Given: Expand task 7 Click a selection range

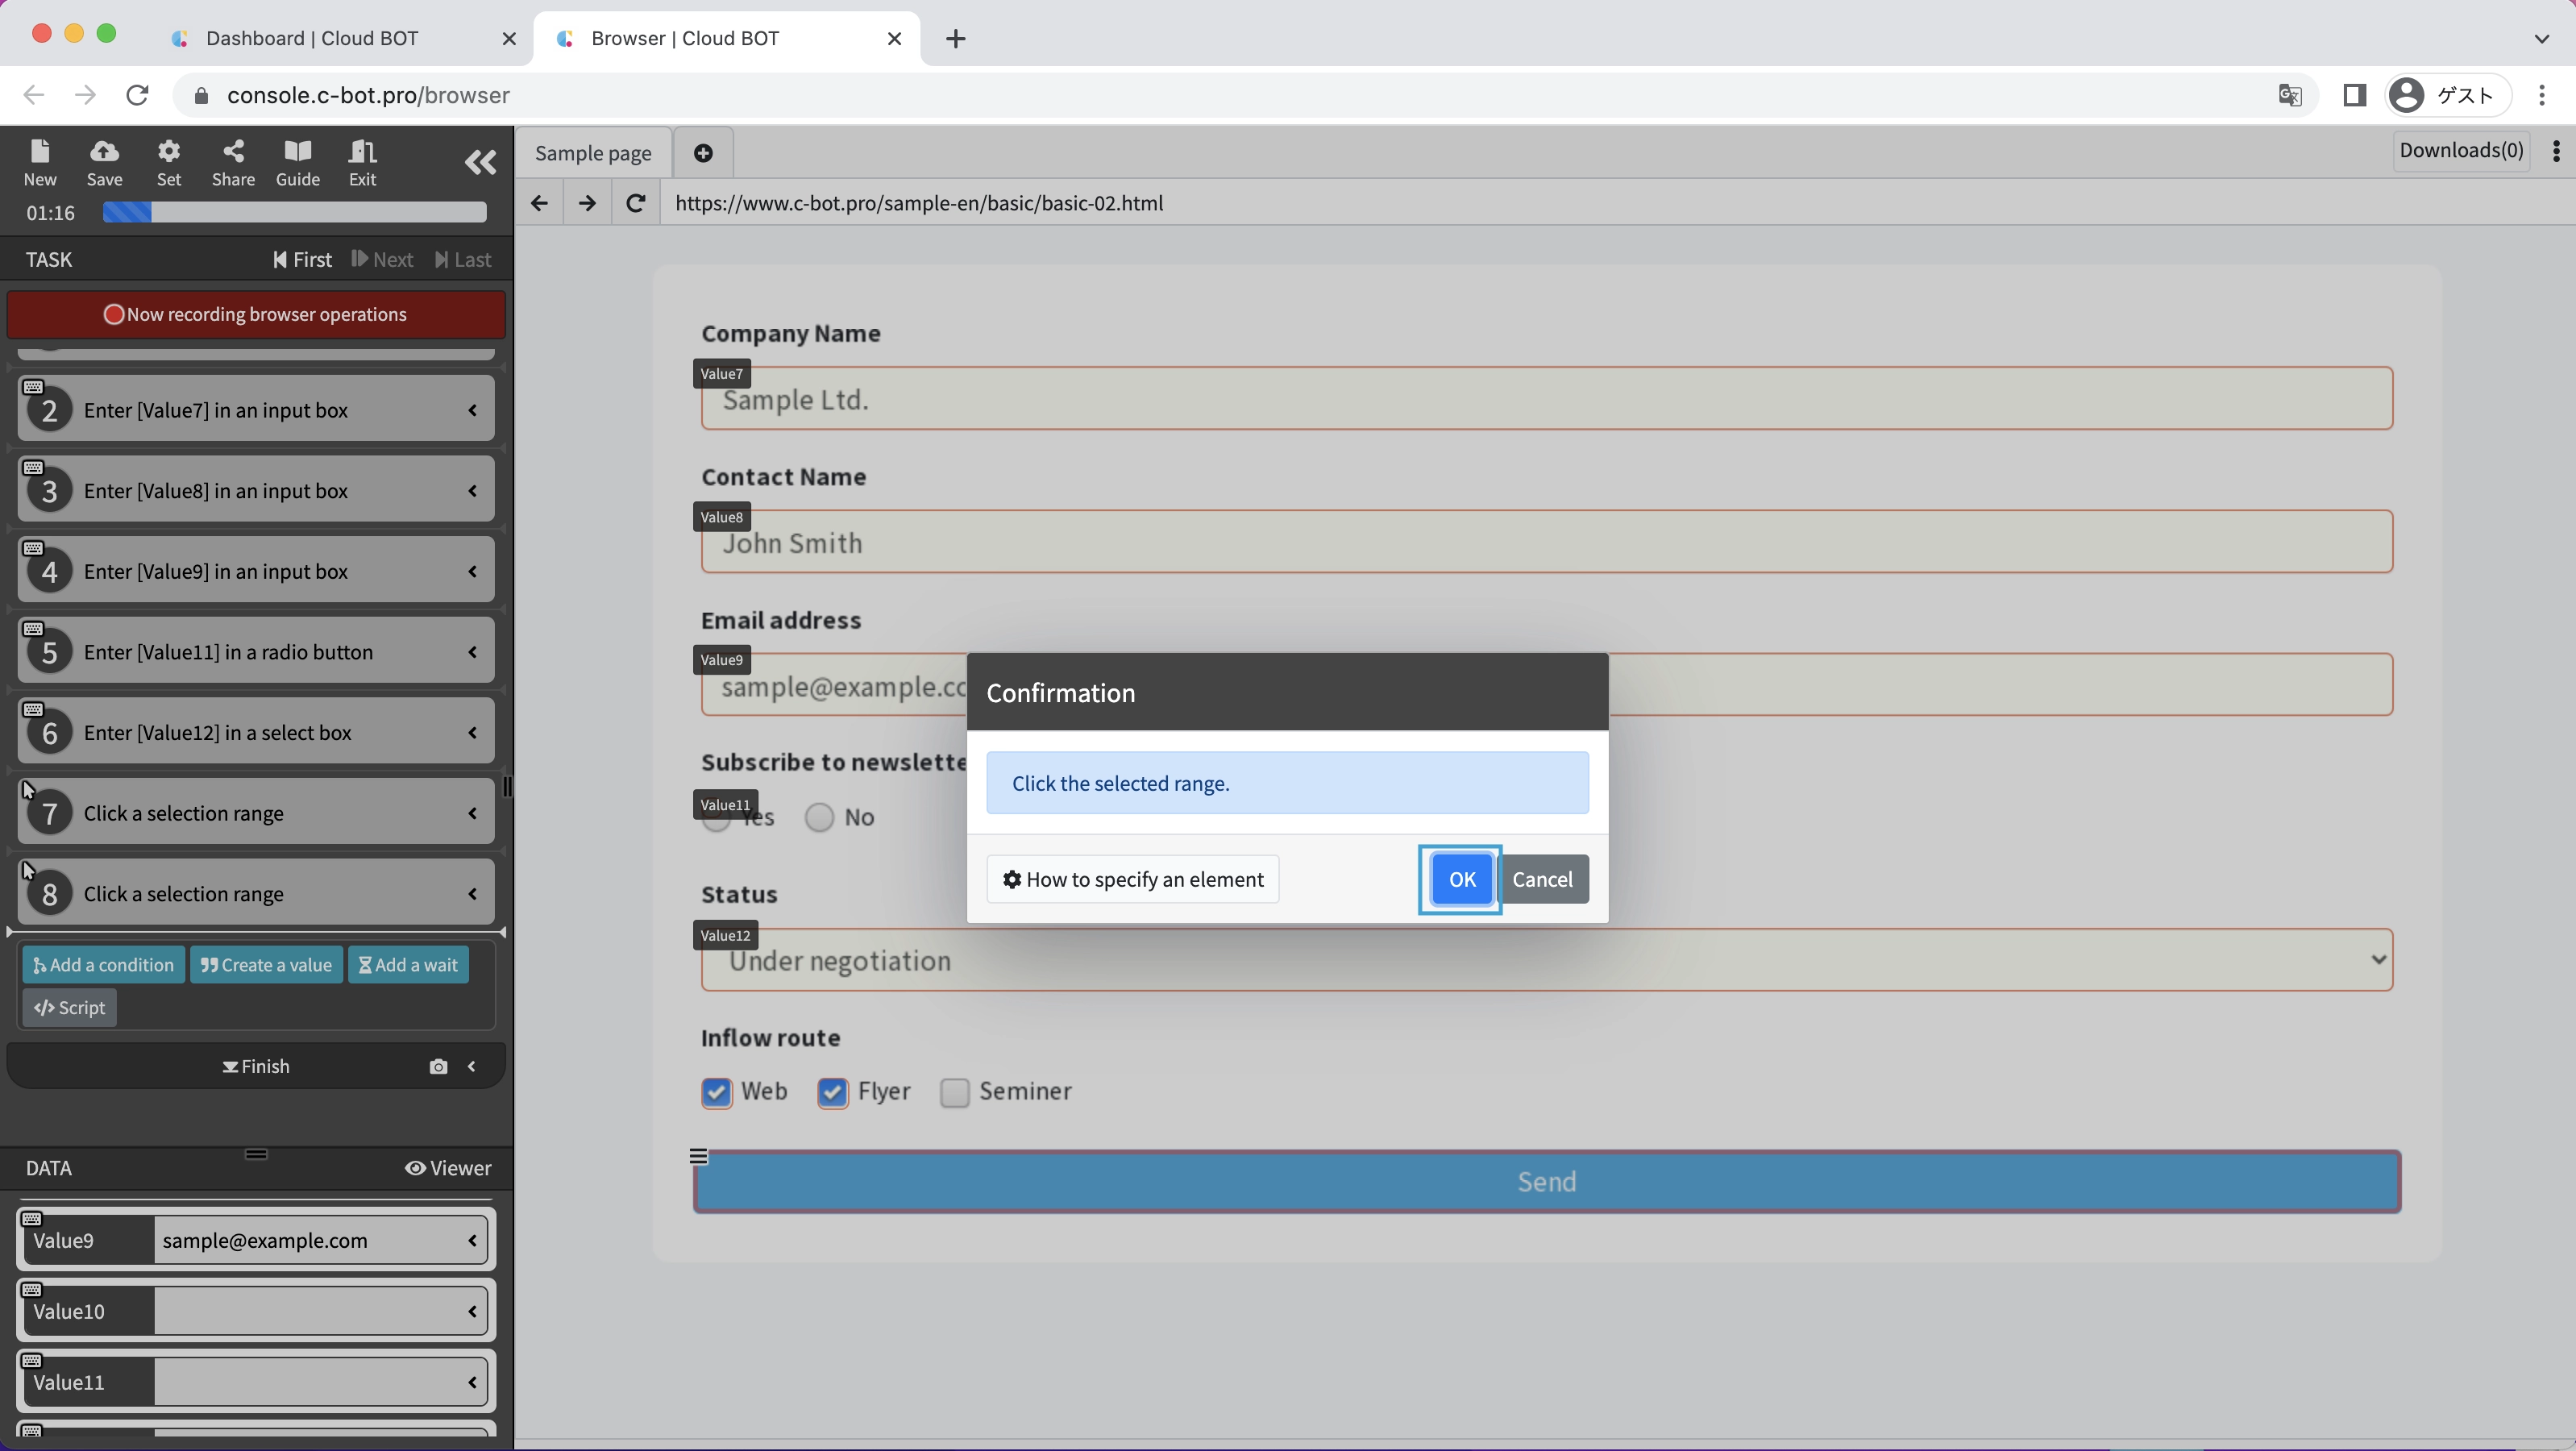Looking at the screenshot, I should click(472, 814).
